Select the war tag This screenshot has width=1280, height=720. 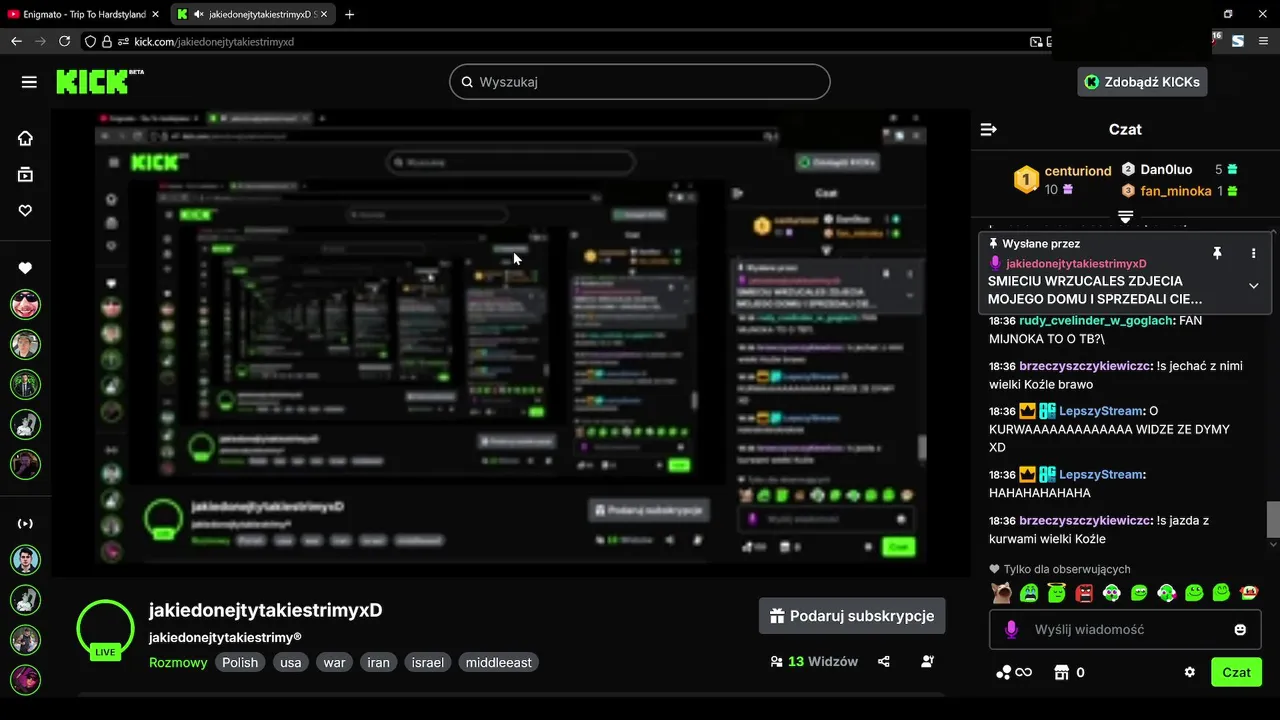(334, 662)
